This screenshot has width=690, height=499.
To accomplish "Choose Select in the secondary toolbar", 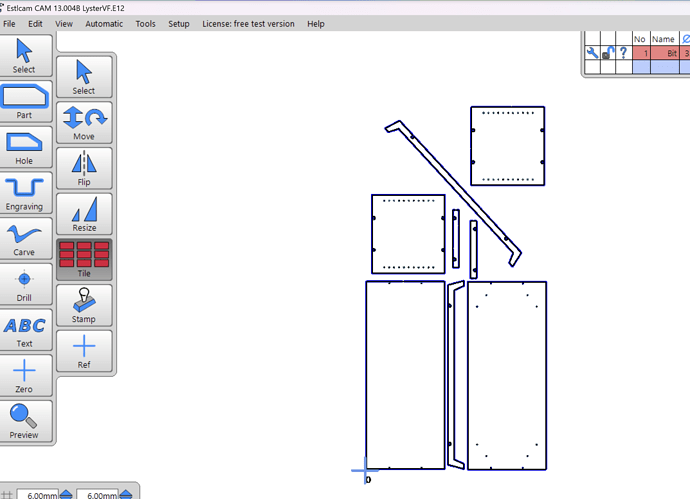I will 84,77.
